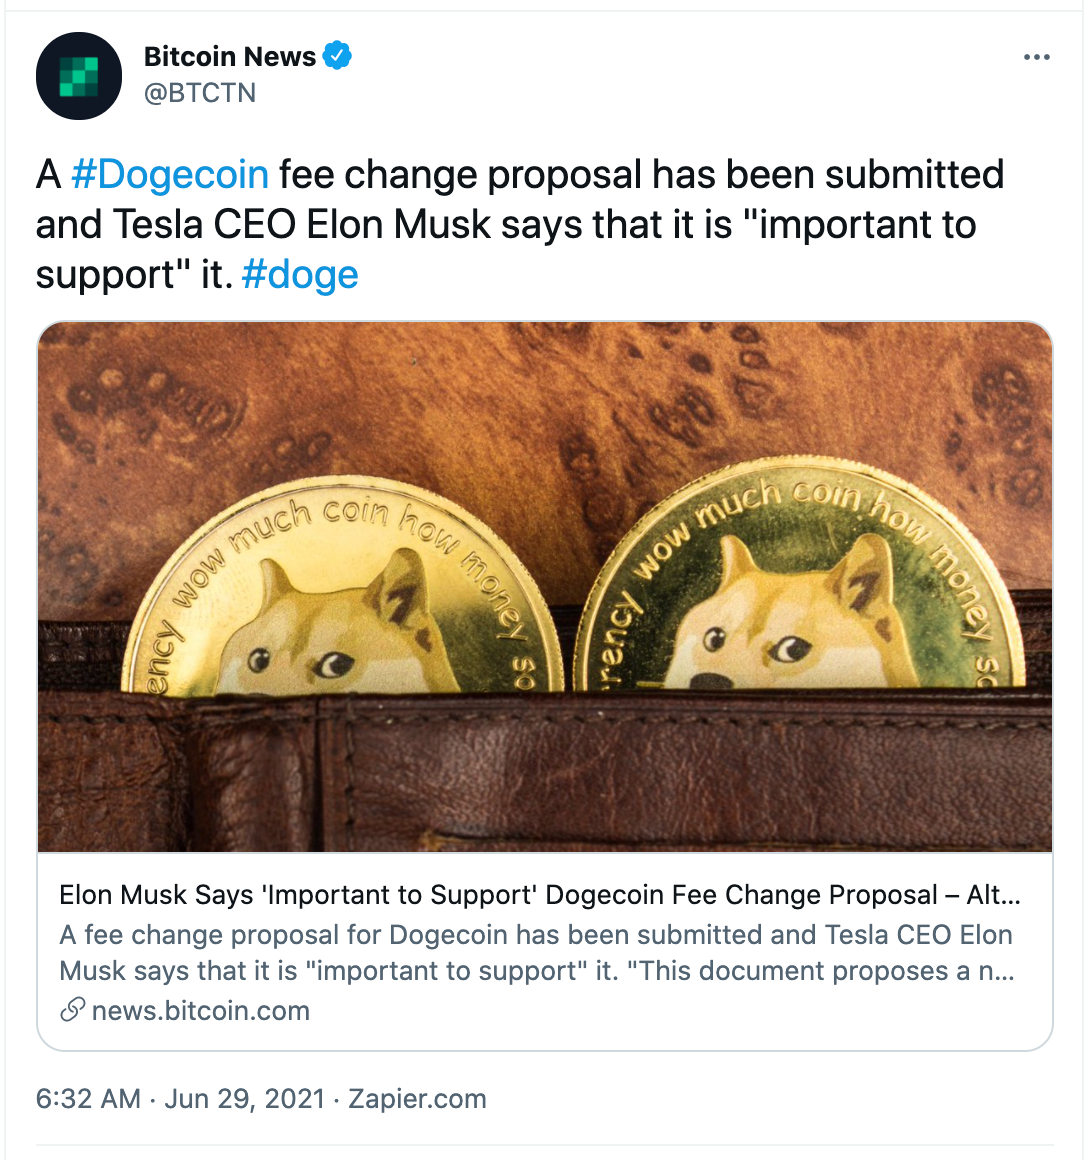Open the Zapier.com source label
Viewport: 1092px width, 1160px height.
click(417, 1099)
